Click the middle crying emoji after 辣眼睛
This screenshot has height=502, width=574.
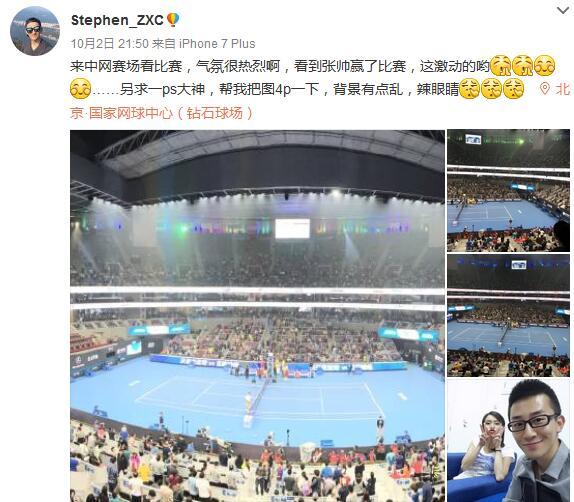491,89
